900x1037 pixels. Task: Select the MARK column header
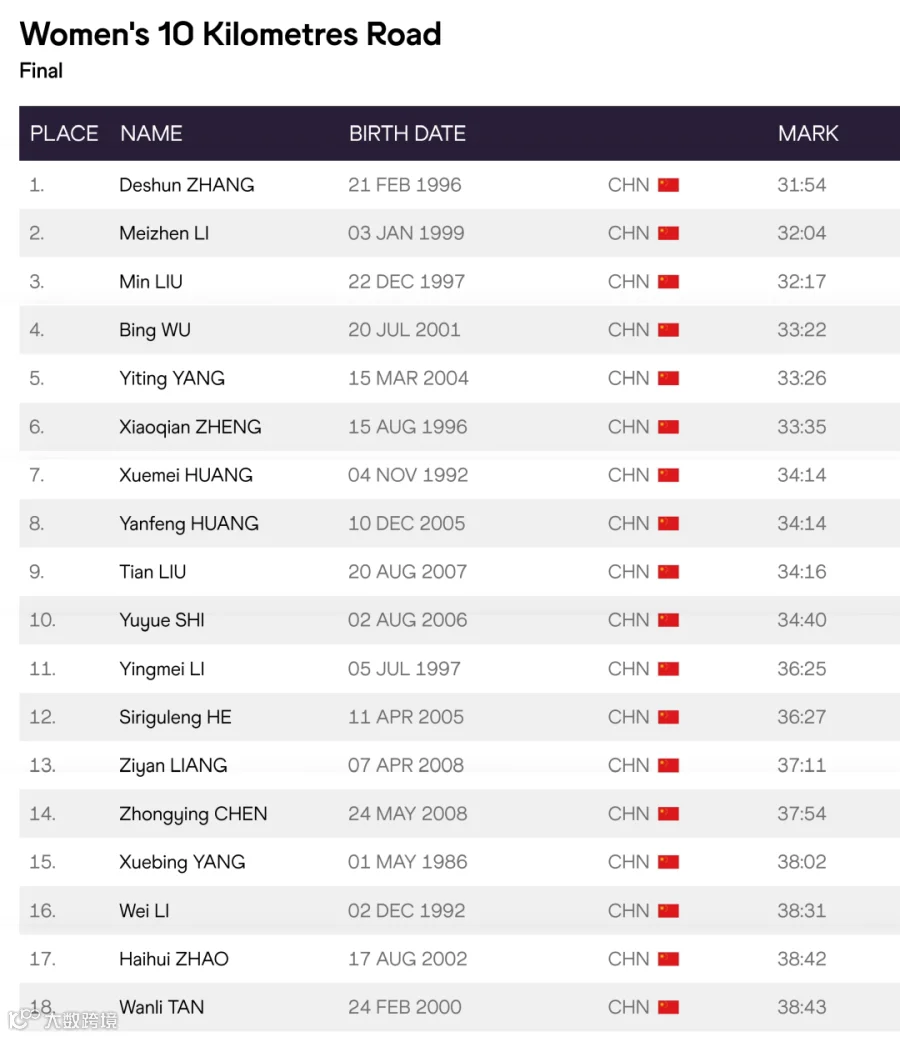click(x=808, y=134)
